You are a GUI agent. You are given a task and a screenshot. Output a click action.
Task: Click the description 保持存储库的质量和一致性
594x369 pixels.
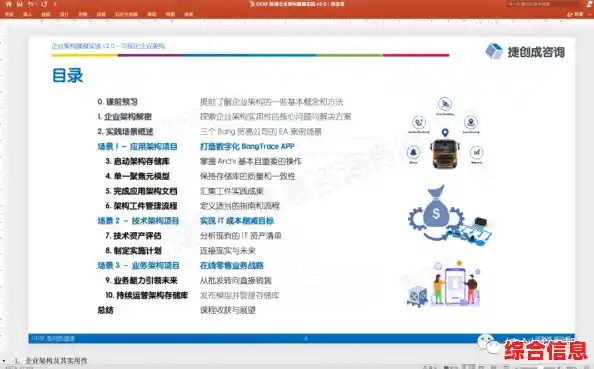click(x=247, y=176)
